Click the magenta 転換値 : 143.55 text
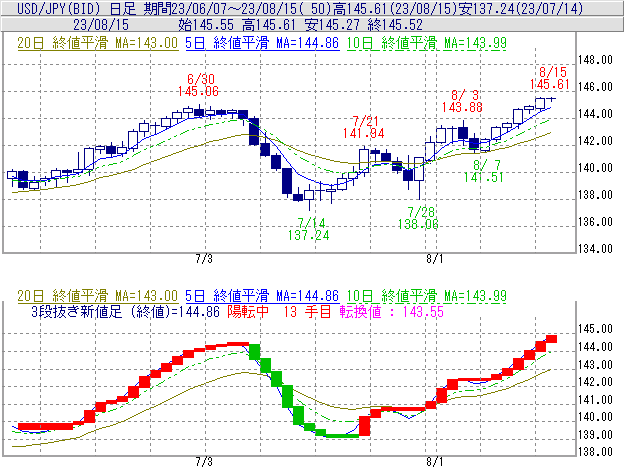Screen dimensions: 624x475 pos(392,312)
